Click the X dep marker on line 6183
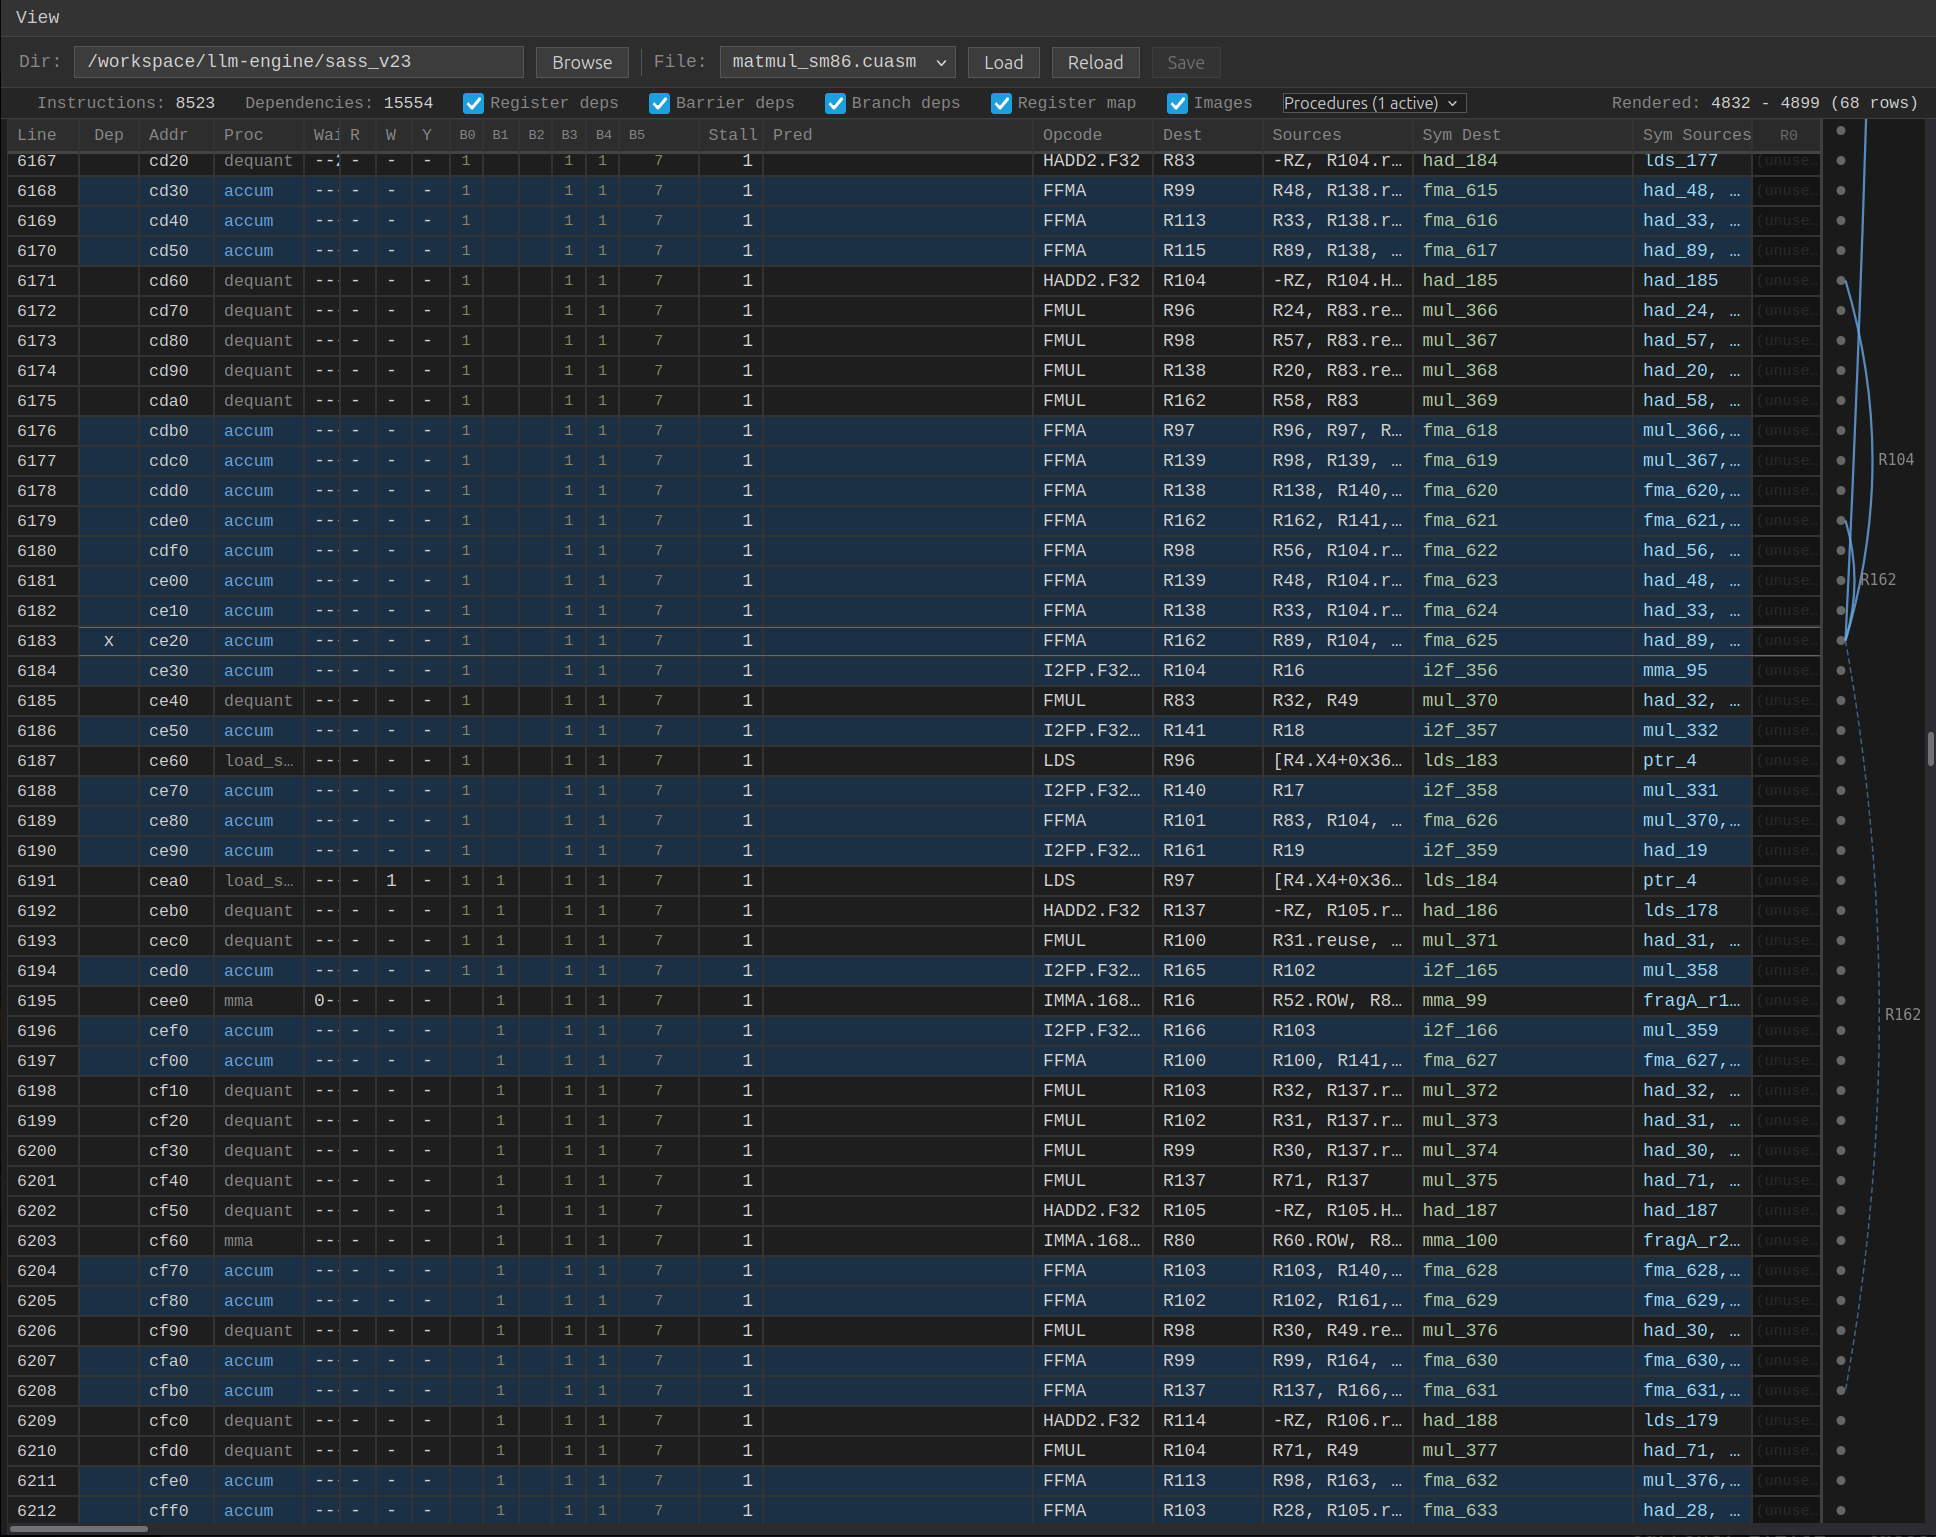The image size is (1936, 1537). [x=109, y=641]
